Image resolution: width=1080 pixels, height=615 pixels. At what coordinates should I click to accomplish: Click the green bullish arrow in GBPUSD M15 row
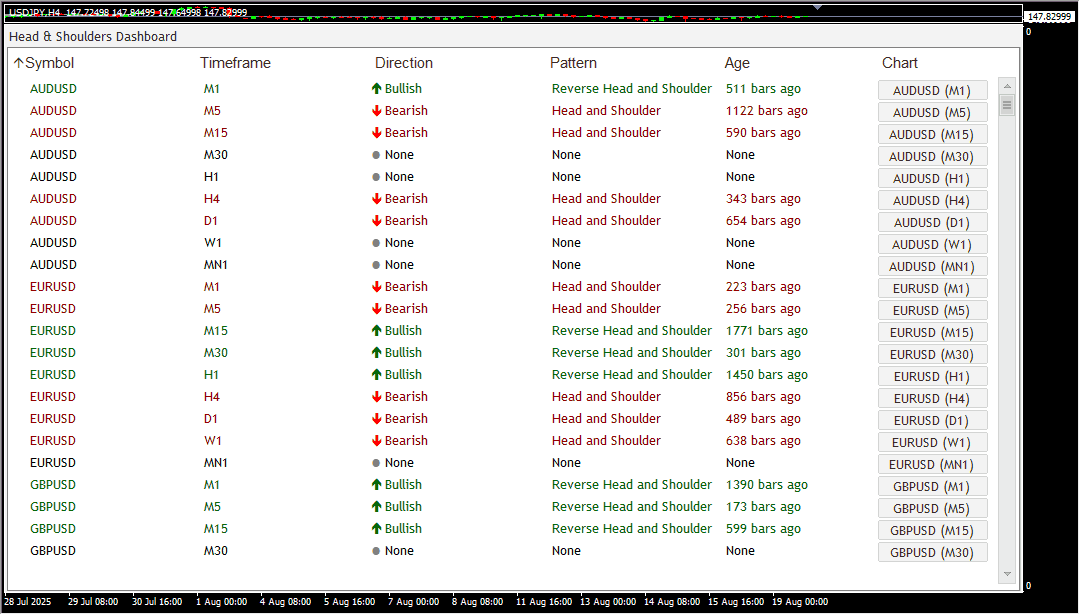pyautogui.click(x=376, y=529)
